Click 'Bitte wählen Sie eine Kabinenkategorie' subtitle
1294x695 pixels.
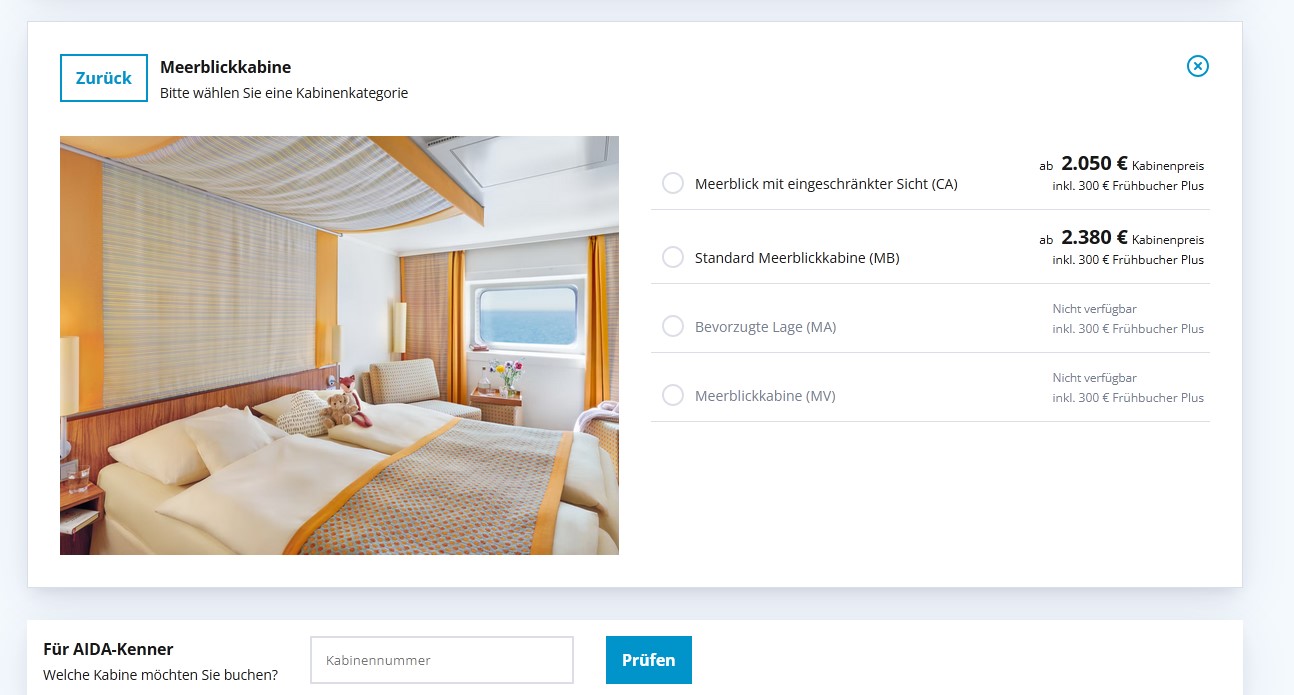pyautogui.click(x=284, y=93)
